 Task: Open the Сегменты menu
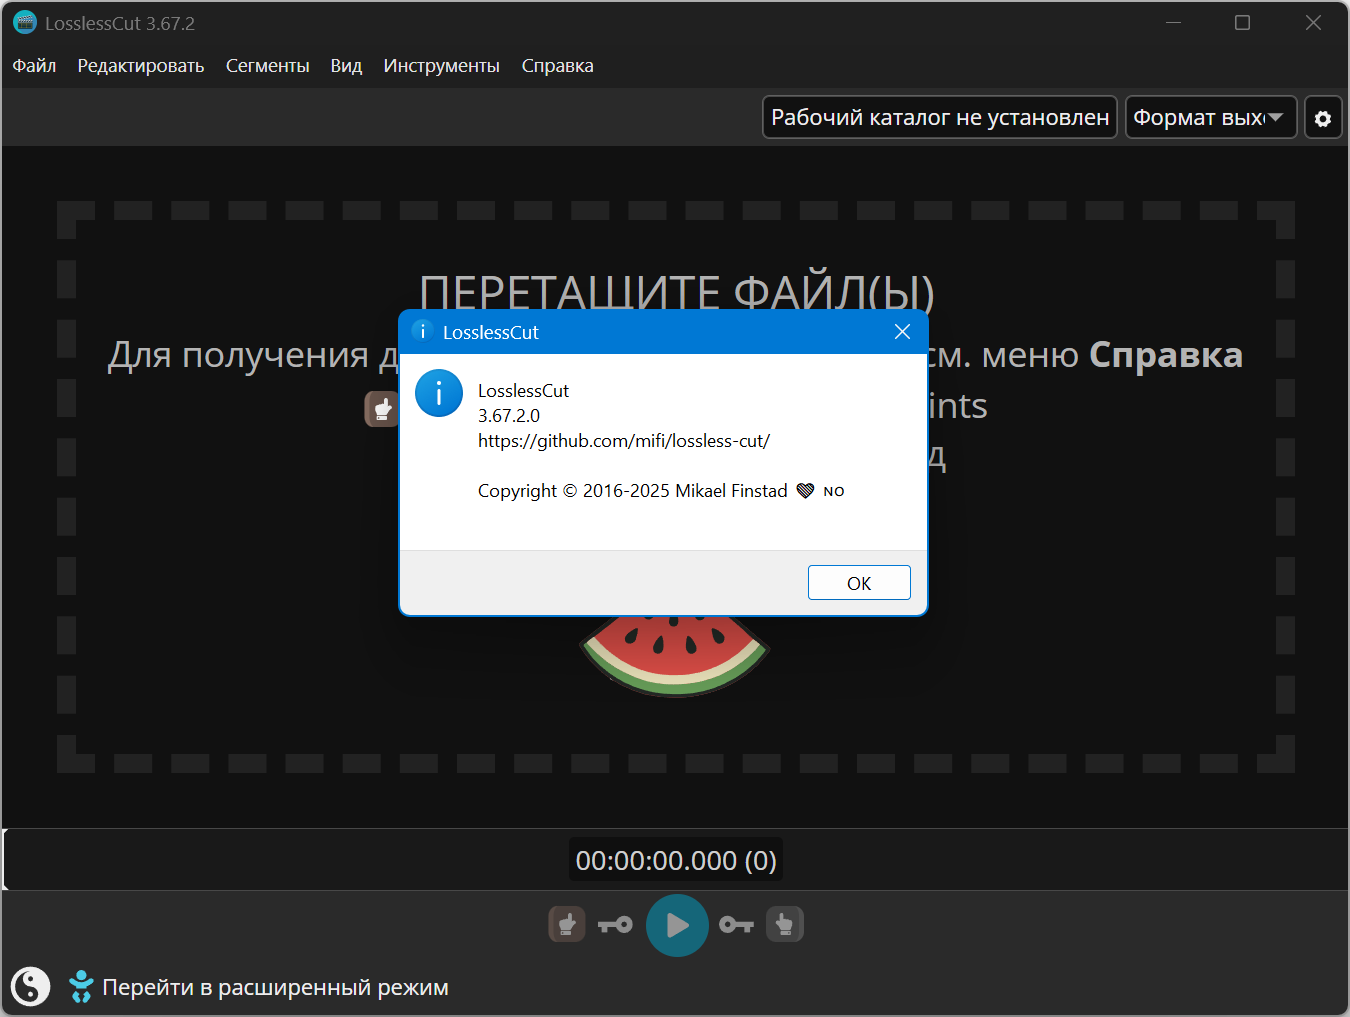[x=267, y=66]
